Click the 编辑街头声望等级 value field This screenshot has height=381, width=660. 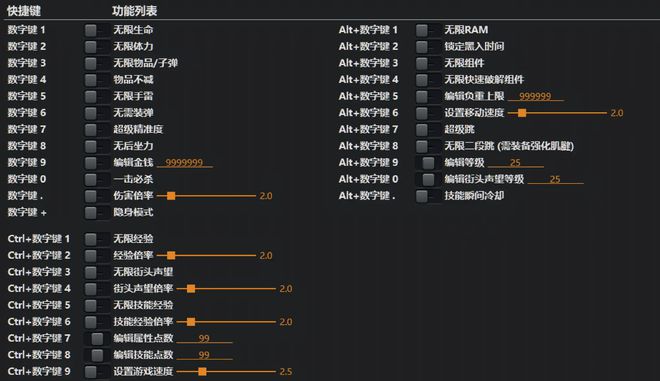[x=555, y=179]
